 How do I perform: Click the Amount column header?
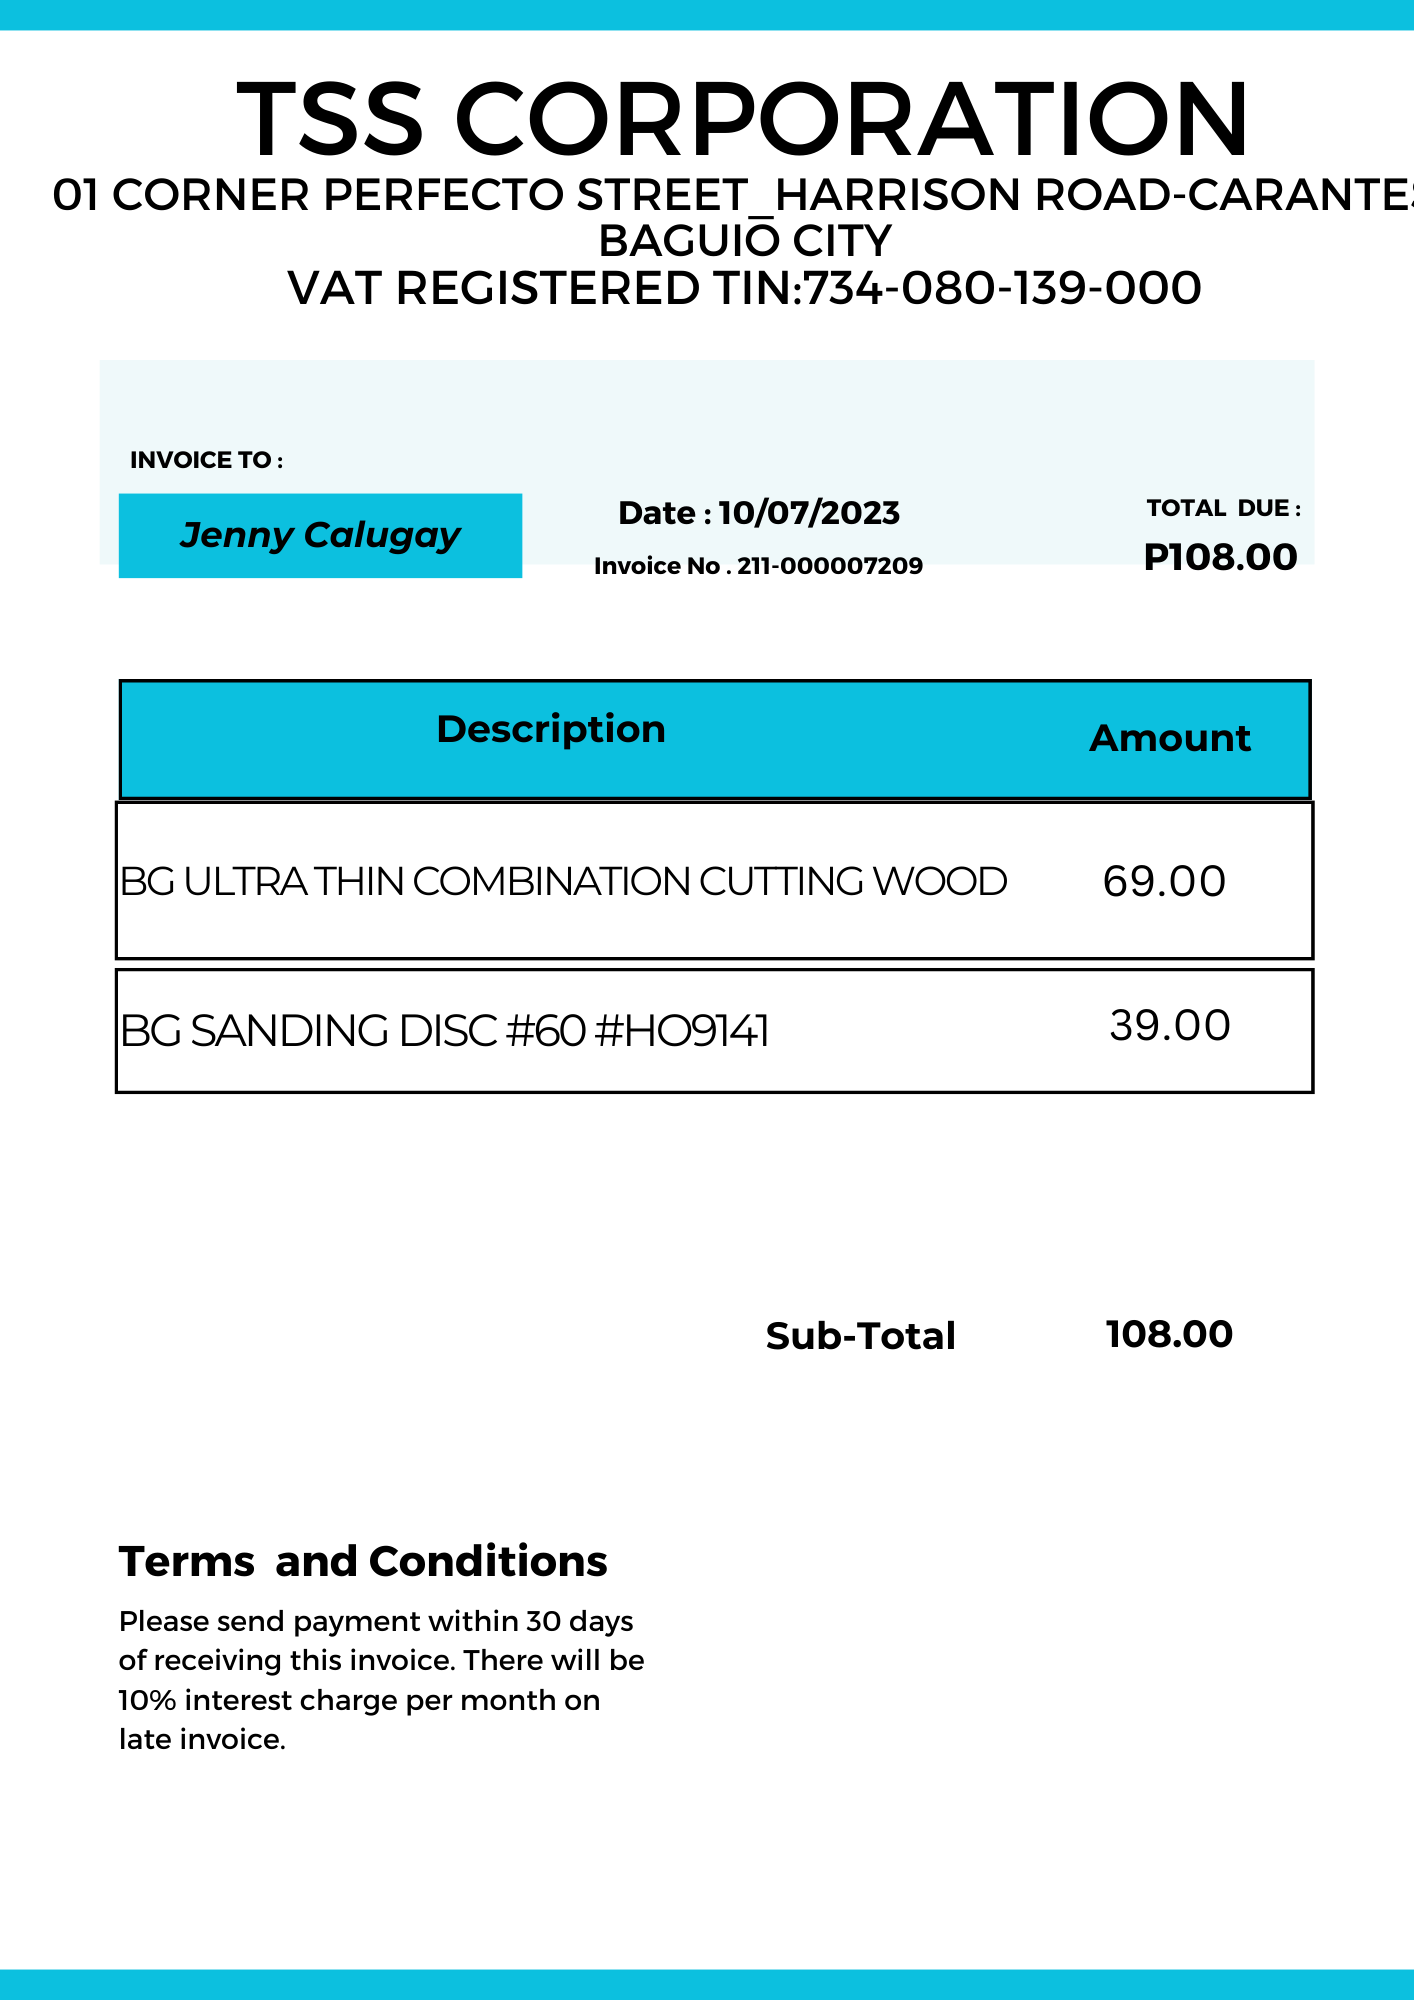coord(1169,738)
